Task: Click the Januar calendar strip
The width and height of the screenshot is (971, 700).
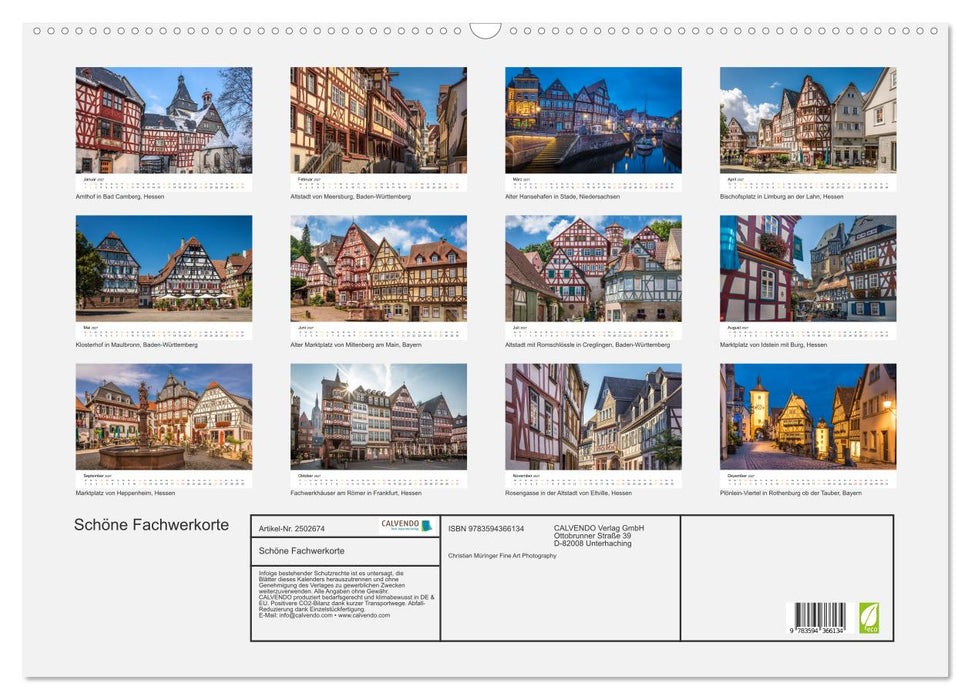Action: (163, 183)
